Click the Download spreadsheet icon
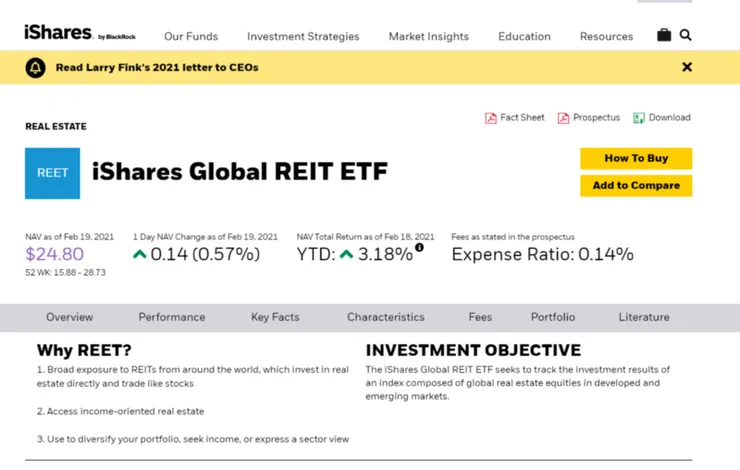The height and width of the screenshot is (470, 740). click(639, 118)
